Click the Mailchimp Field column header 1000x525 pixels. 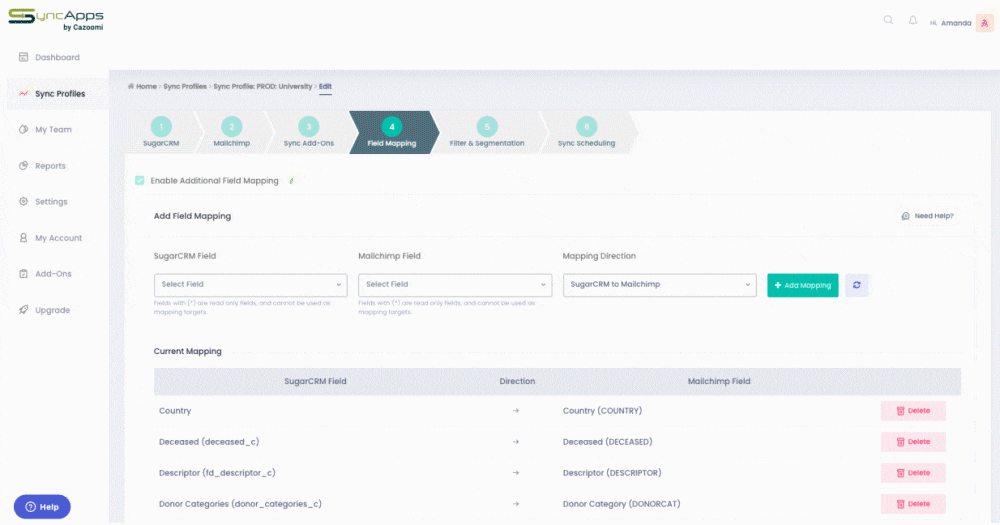tap(719, 381)
